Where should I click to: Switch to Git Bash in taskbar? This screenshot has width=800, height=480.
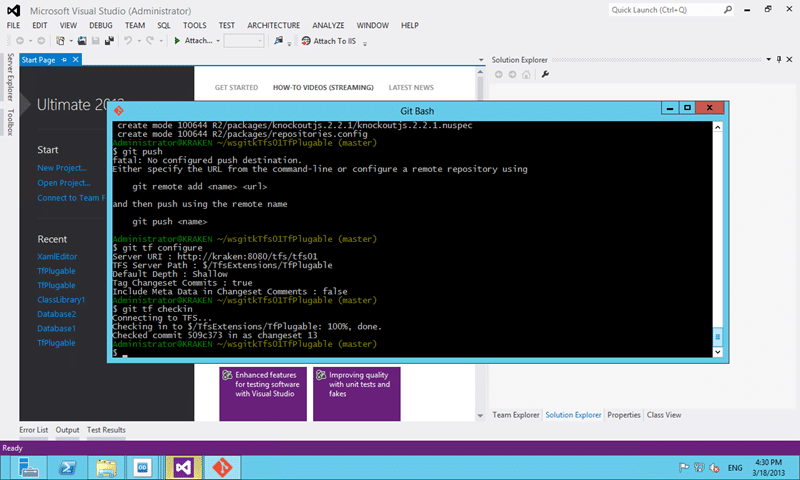coord(222,468)
